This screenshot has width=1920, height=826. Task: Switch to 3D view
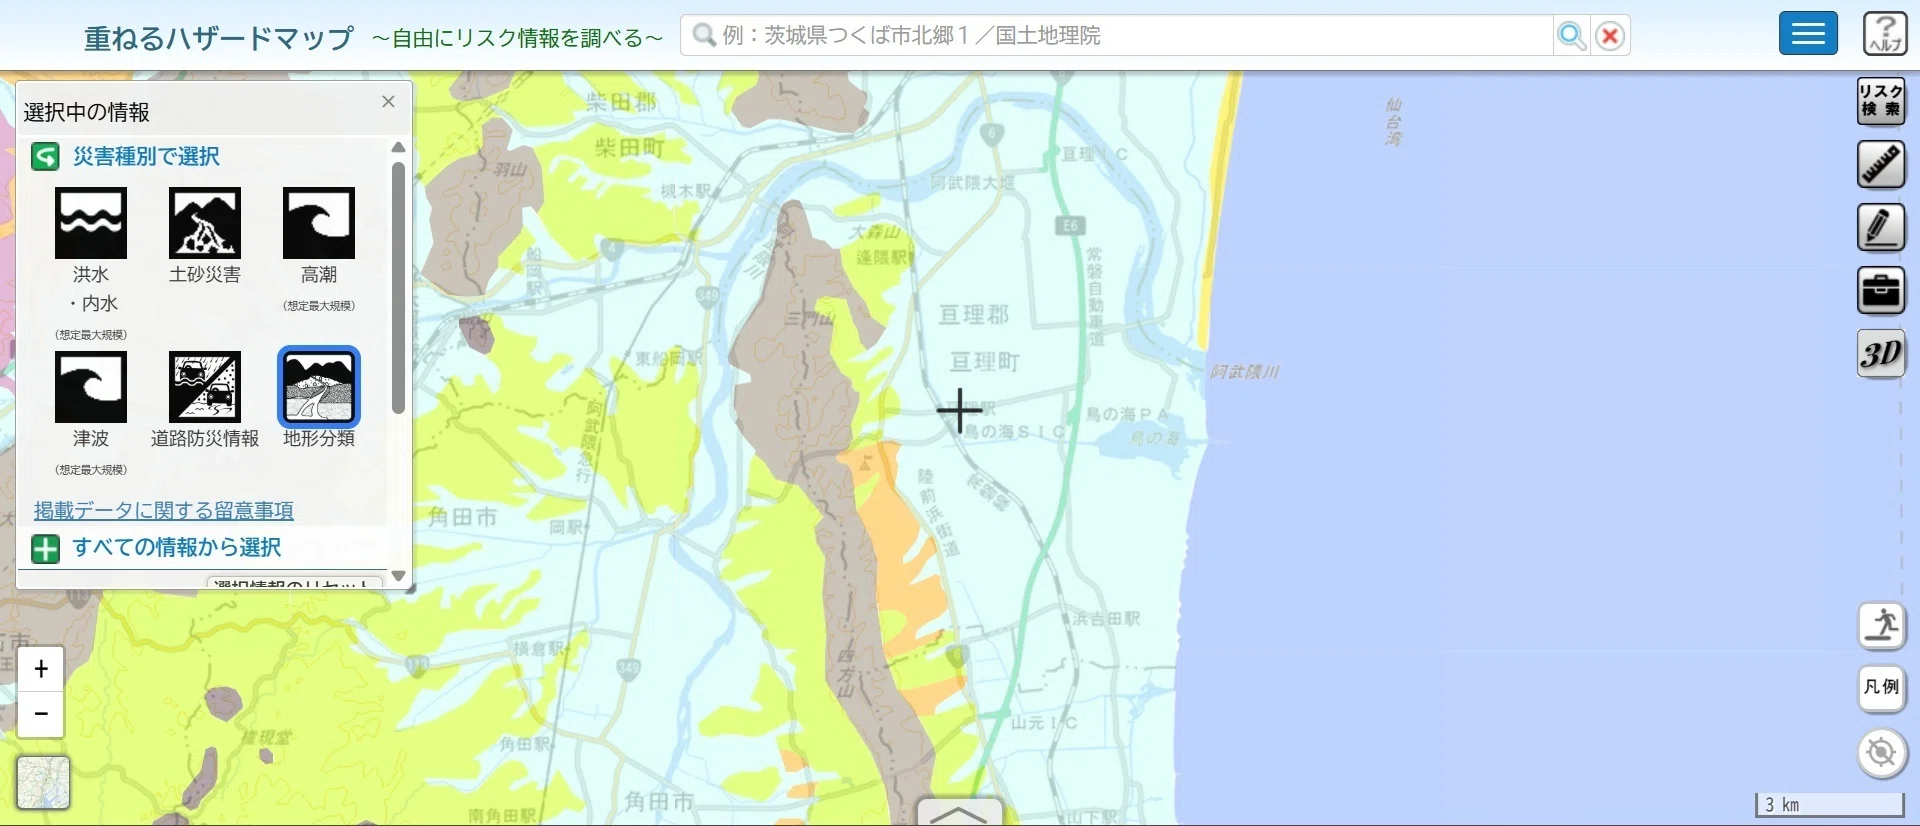pos(1881,353)
